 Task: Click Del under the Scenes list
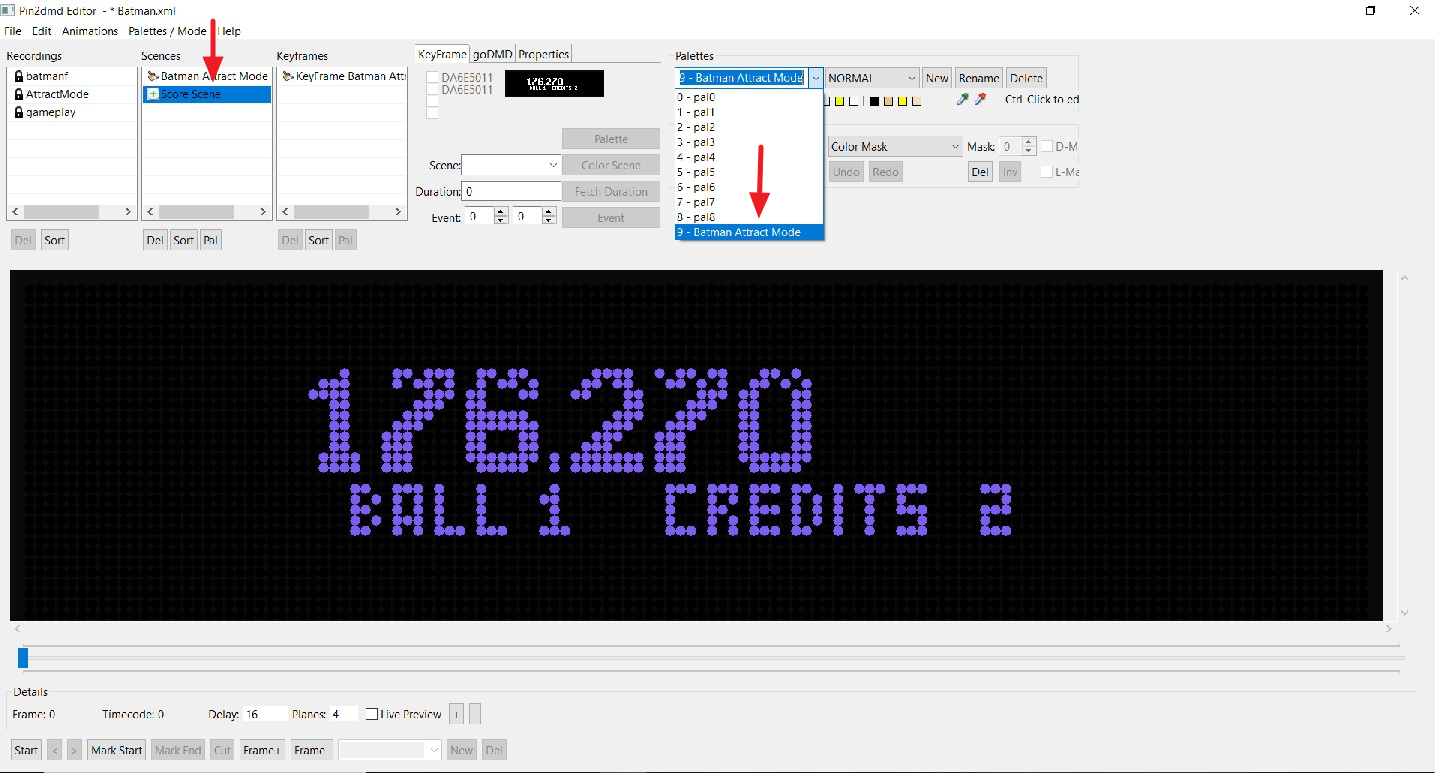[x=155, y=240]
